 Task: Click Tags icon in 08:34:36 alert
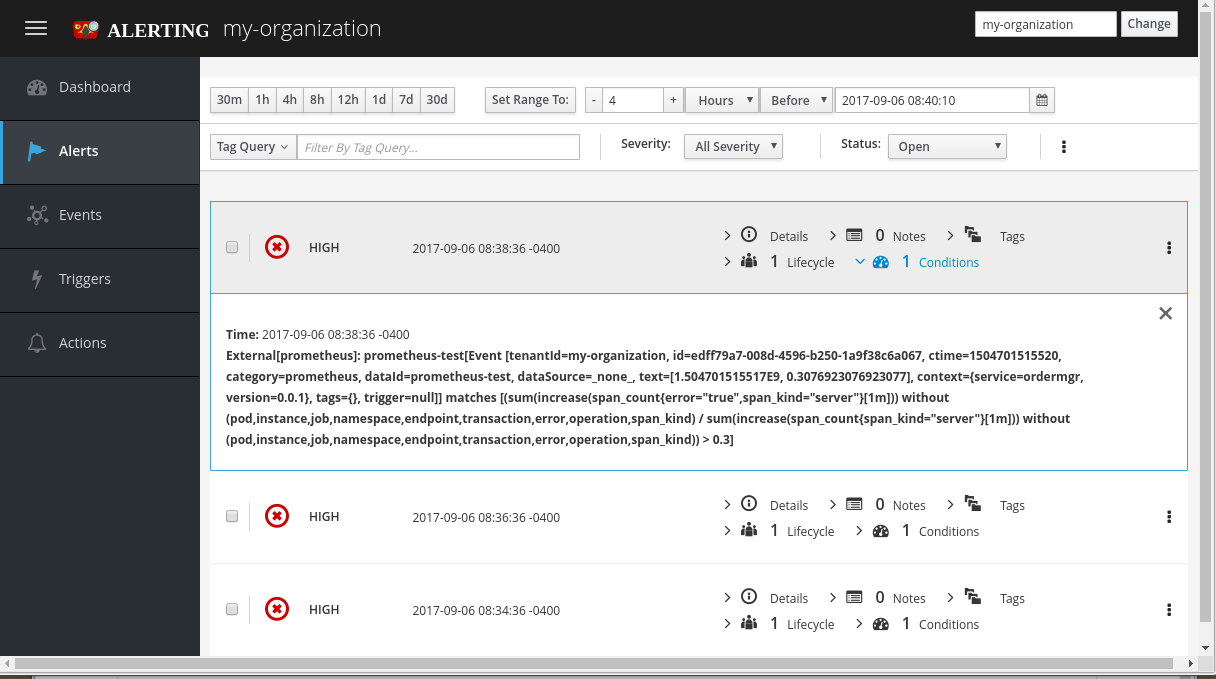click(x=972, y=597)
